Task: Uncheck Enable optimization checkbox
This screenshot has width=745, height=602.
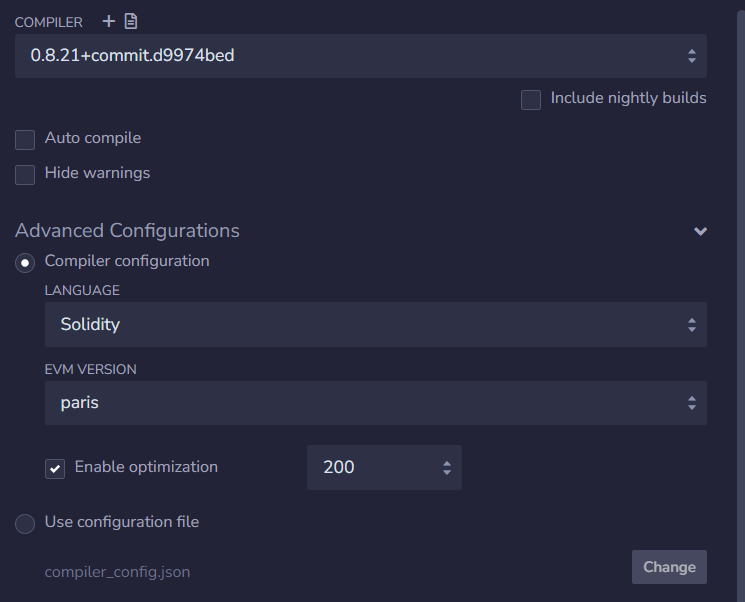Action: [55, 469]
